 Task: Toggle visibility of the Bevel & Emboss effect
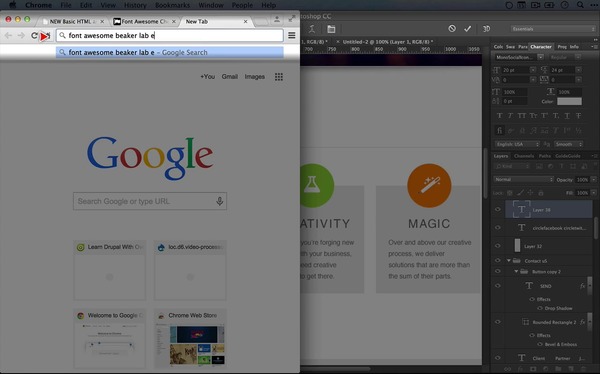[x=540, y=344]
